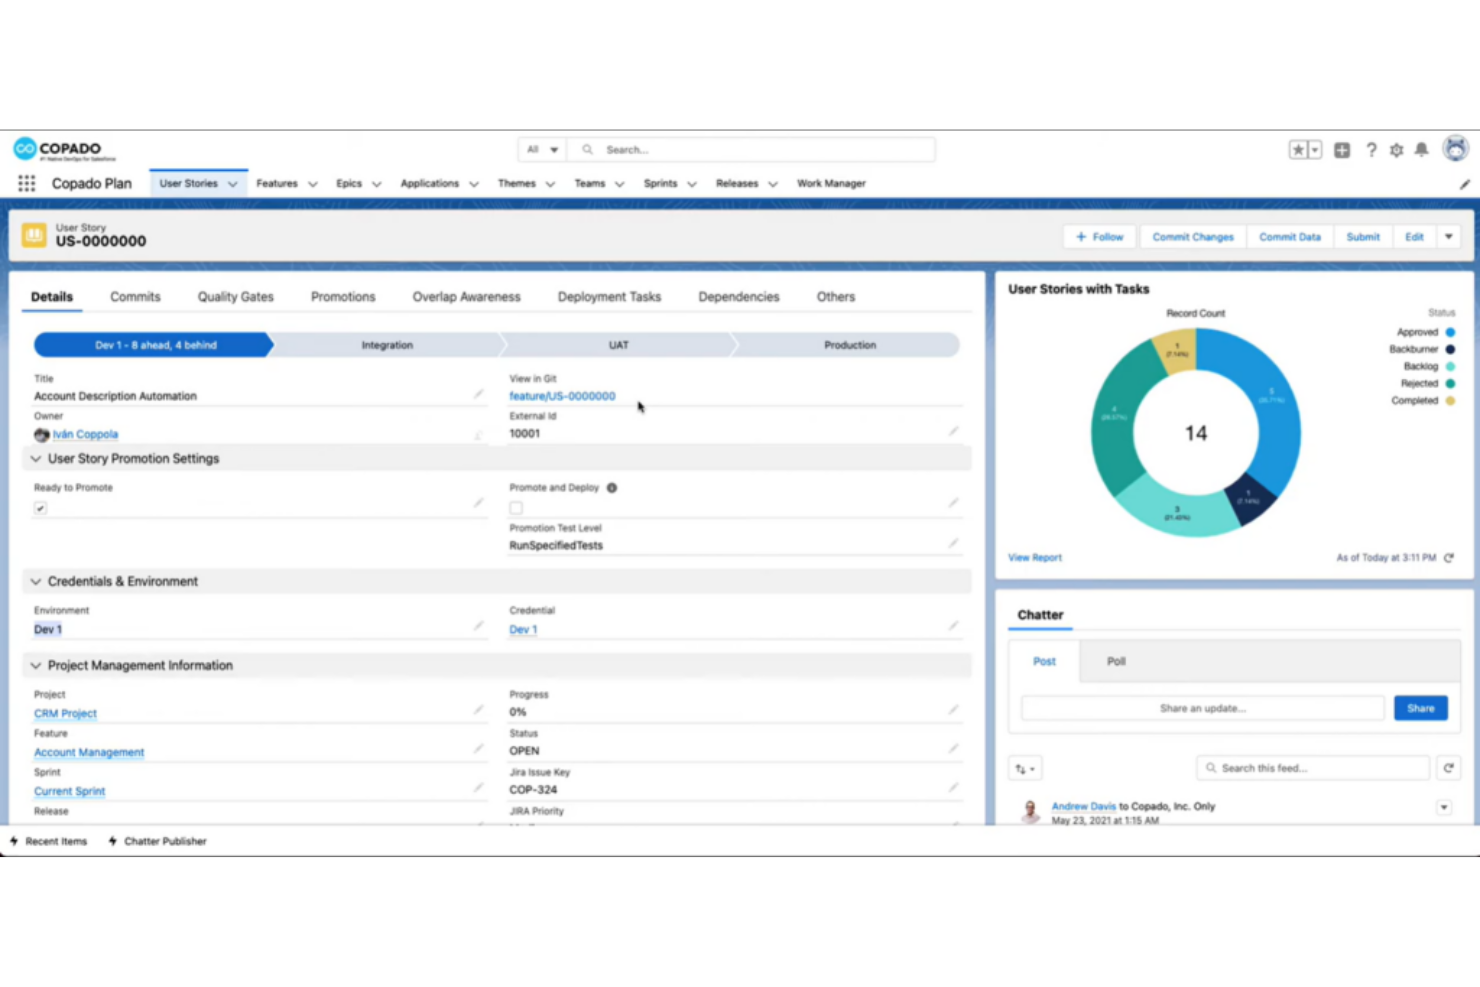The image size is (1480, 987).
Task: Click the Backburner legend color dot
Action: [1450, 349]
